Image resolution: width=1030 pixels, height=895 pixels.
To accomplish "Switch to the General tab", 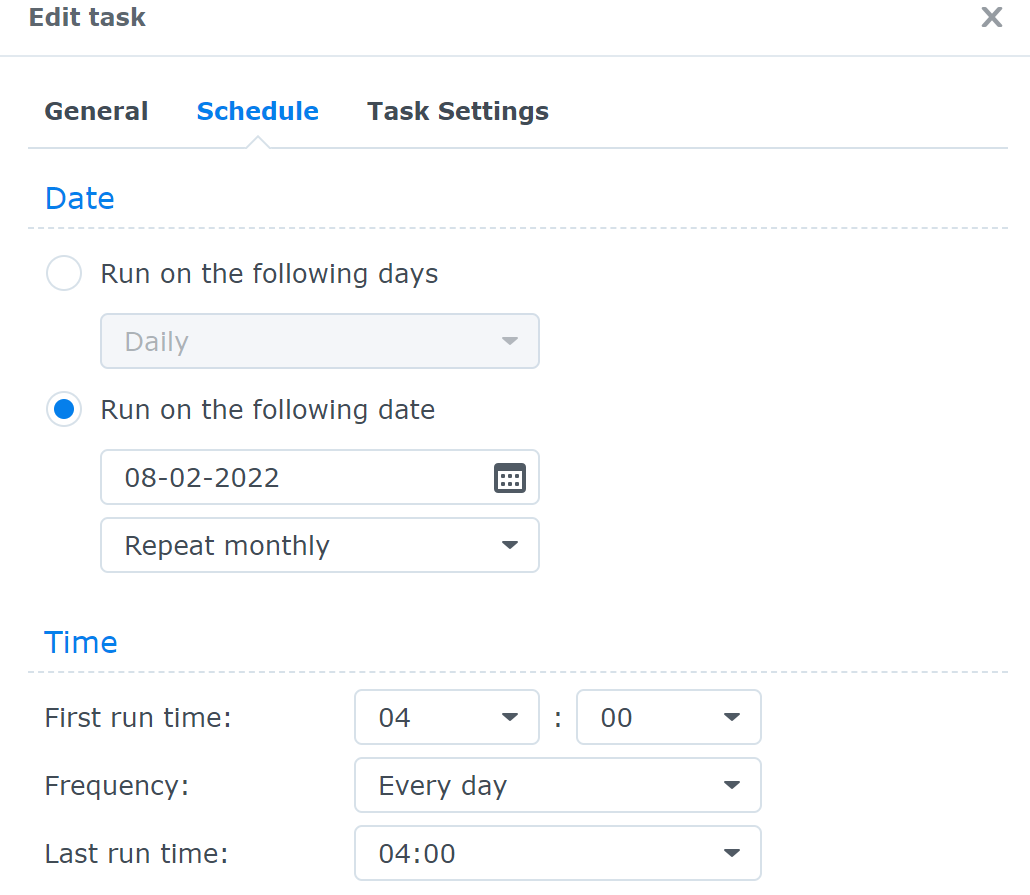I will (x=96, y=111).
